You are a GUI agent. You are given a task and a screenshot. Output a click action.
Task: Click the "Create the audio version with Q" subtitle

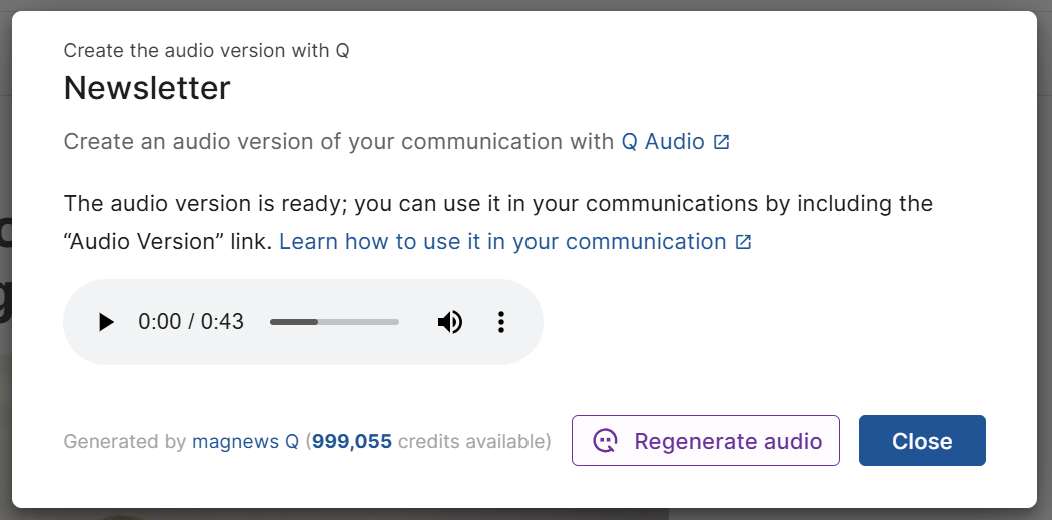[x=206, y=50]
